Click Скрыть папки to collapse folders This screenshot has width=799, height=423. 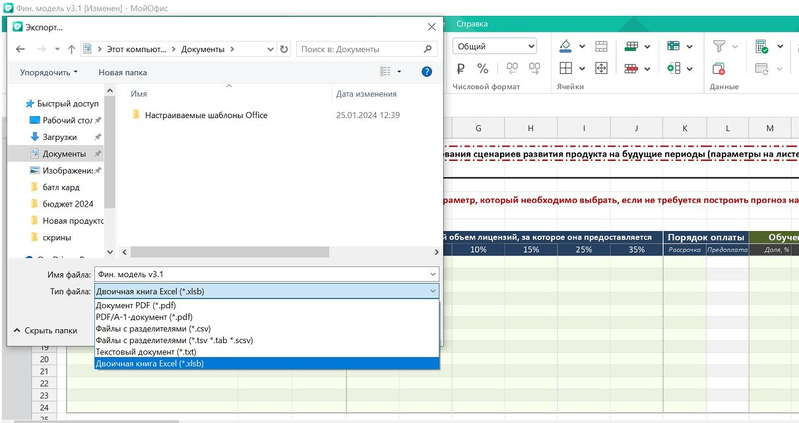point(46,331)
